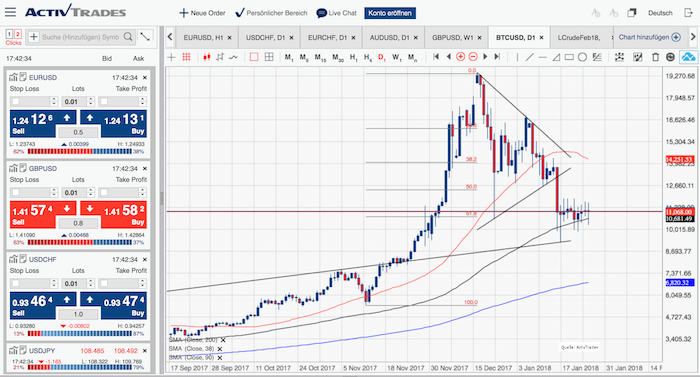Adjust the EURUSD Lots stepper arrows
The image size is (700, 377).
pyautogui.click(x=90, y=101)
